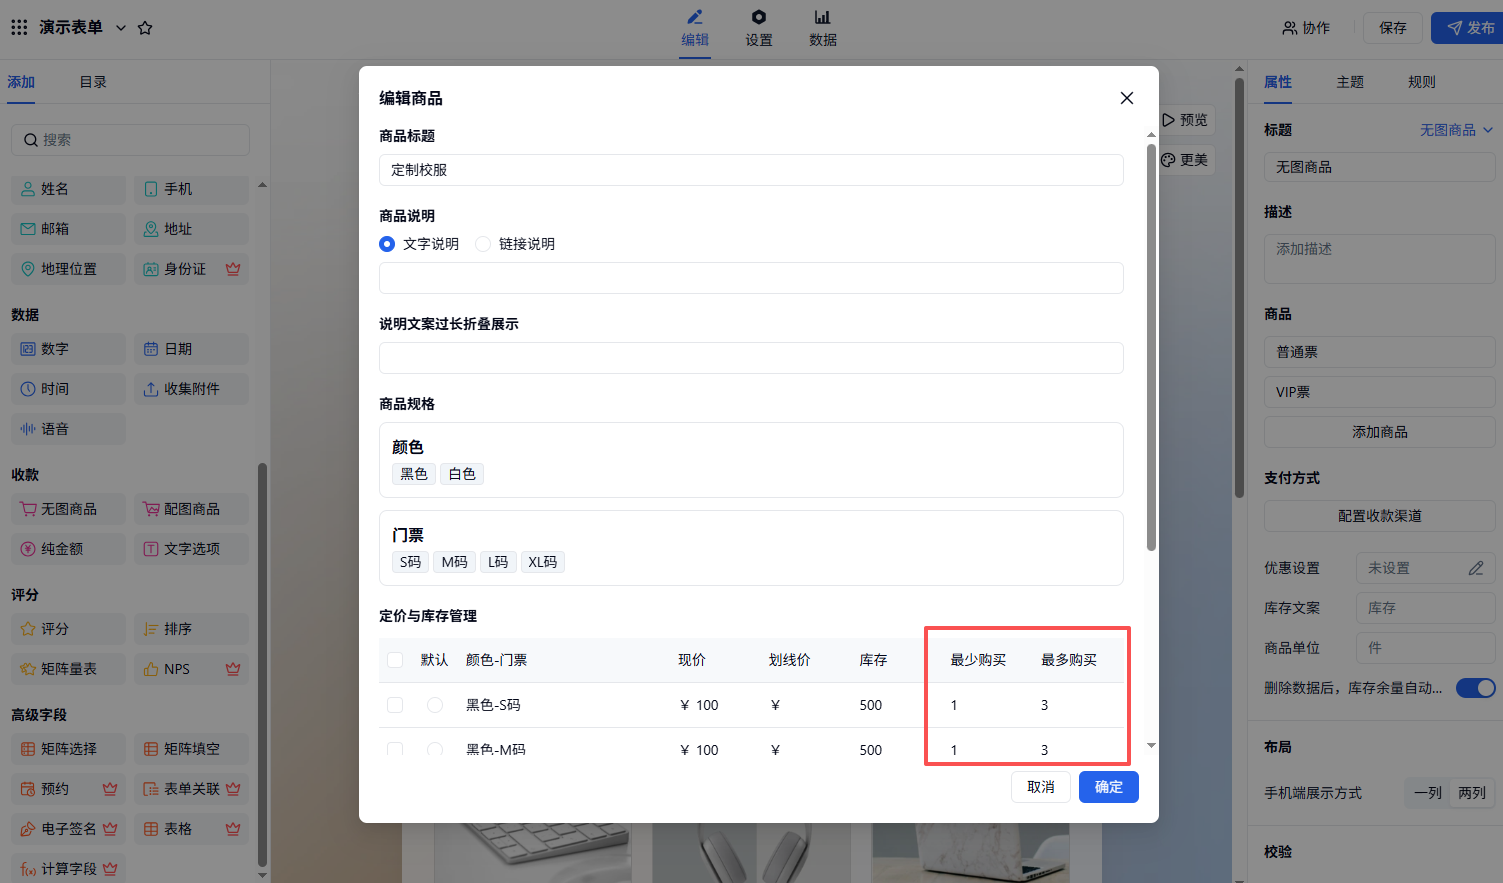Click the star favorite icon beside 演示表单
The image size is (1503, 883).
click(x=145, y=28)
